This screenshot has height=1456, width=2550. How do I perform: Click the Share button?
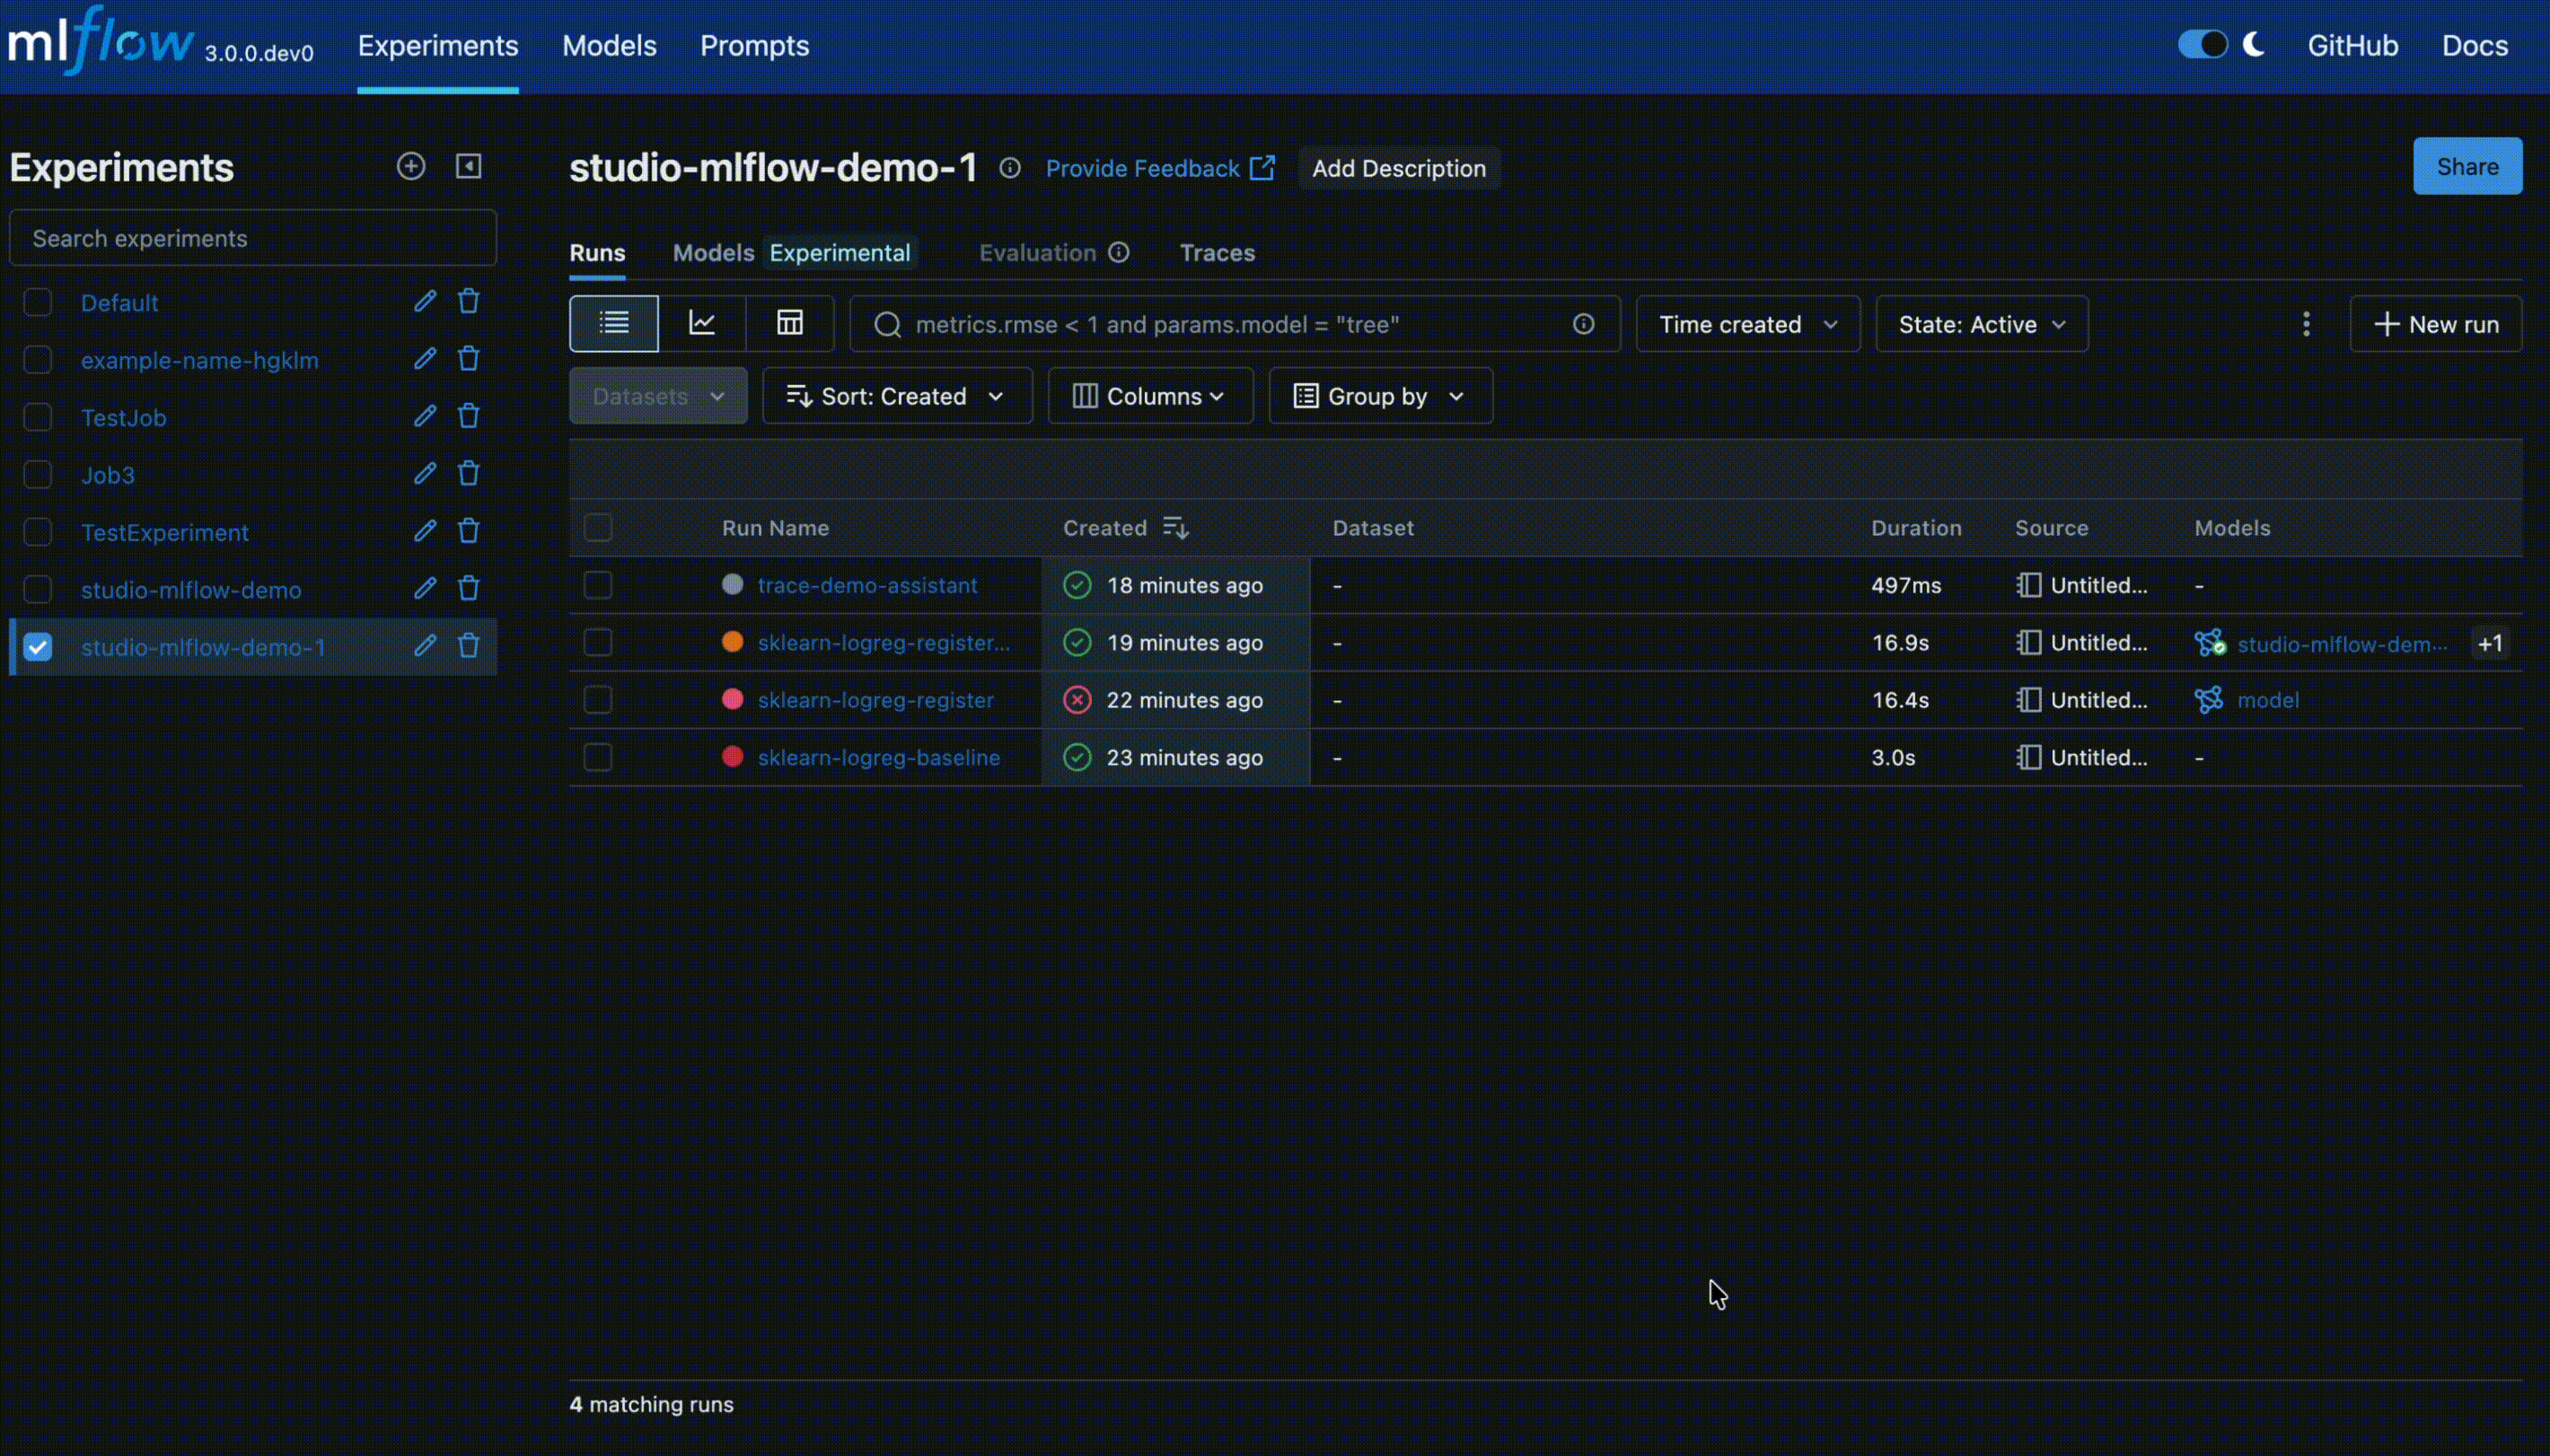[x=2467, y=166]
